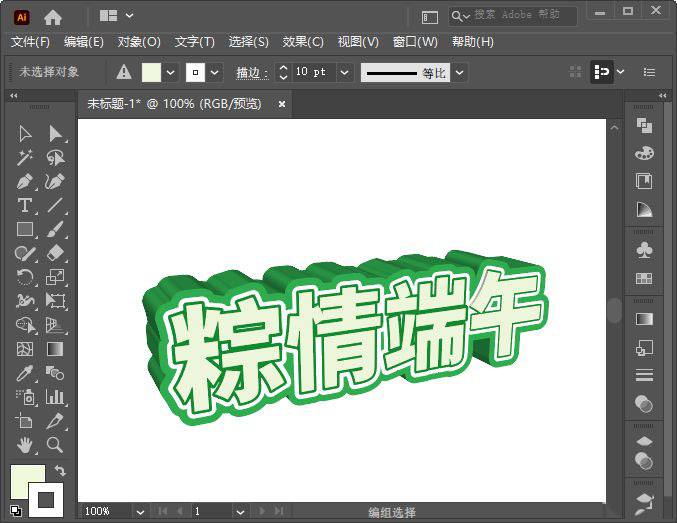
Task: Select the Perspective Grid tool
Action: [55, 325]
